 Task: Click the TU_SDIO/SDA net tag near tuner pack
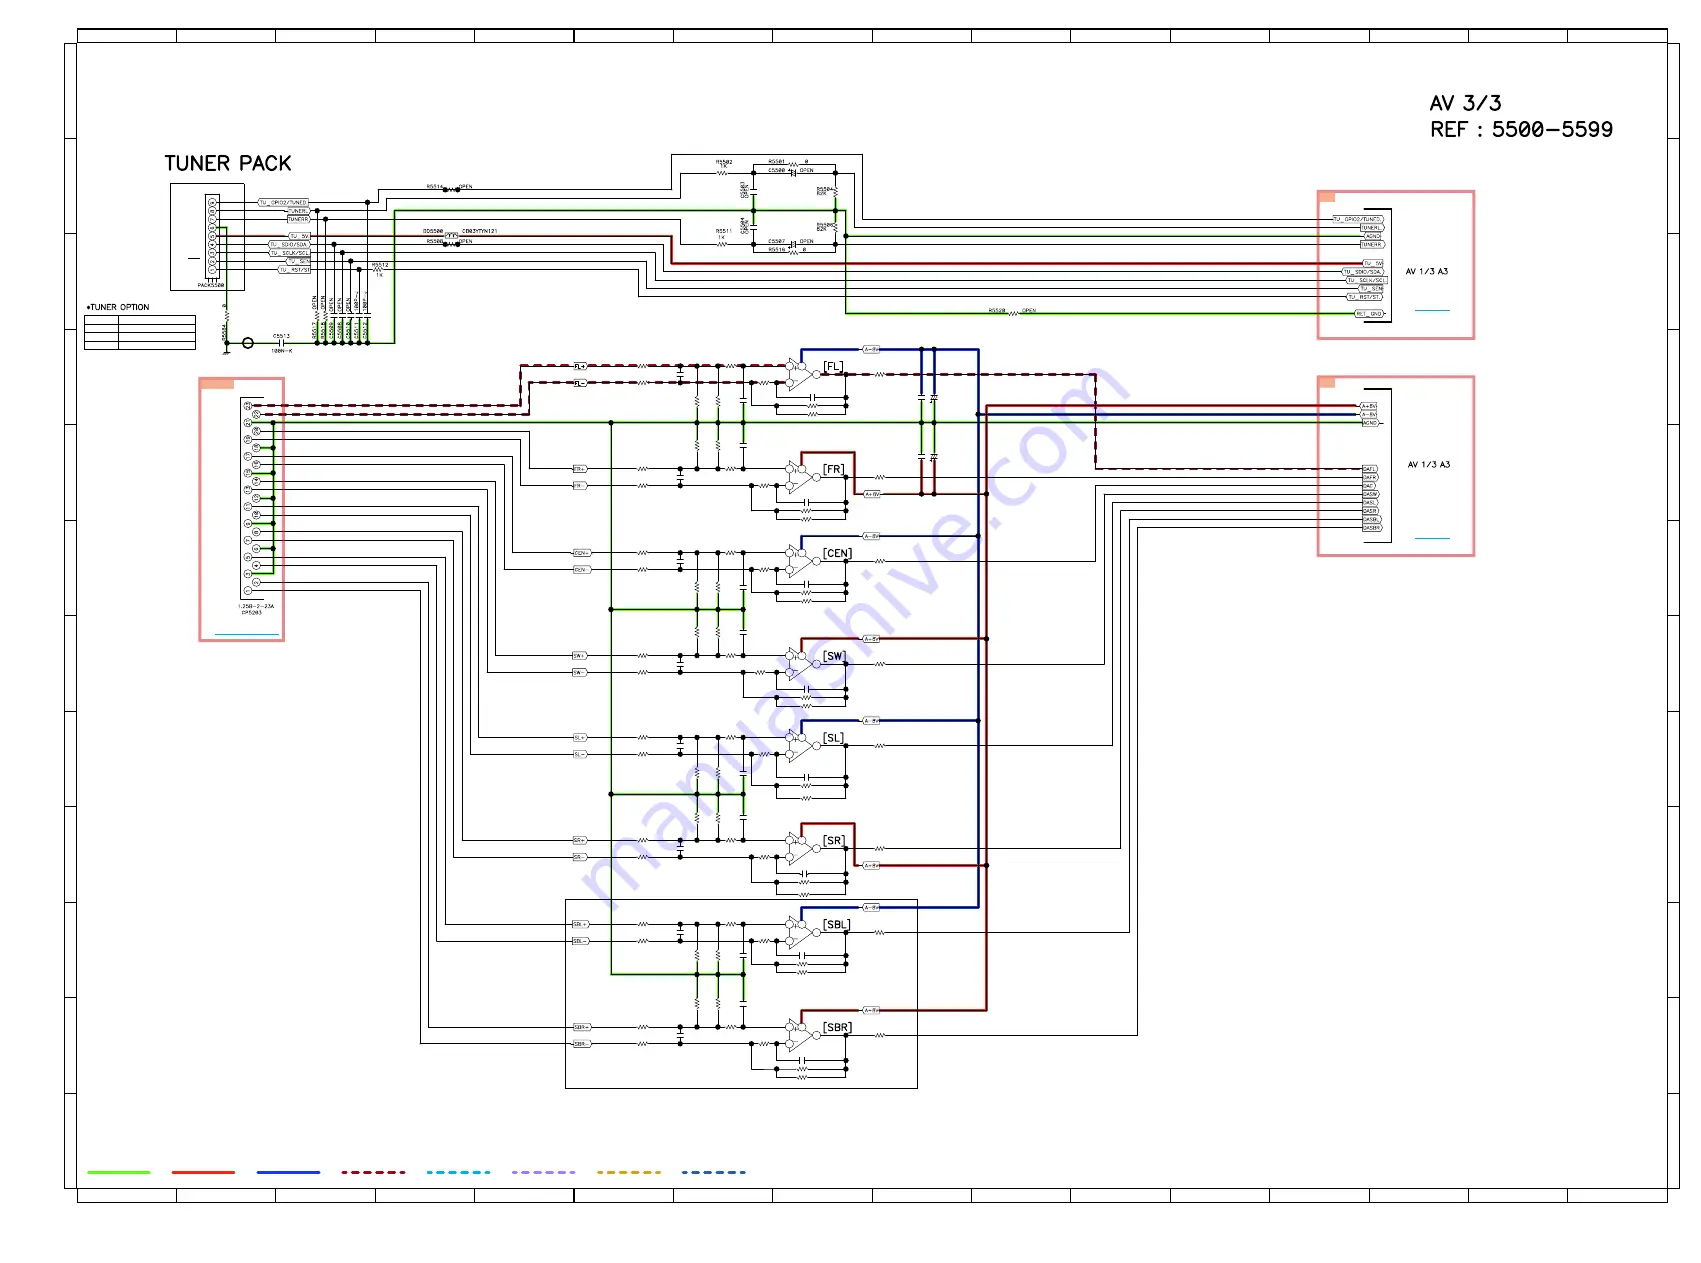289,245
